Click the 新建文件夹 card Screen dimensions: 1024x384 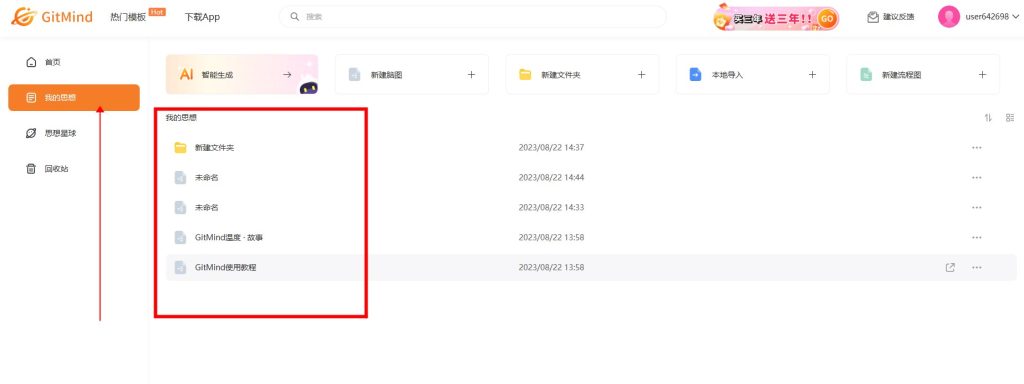583,74
